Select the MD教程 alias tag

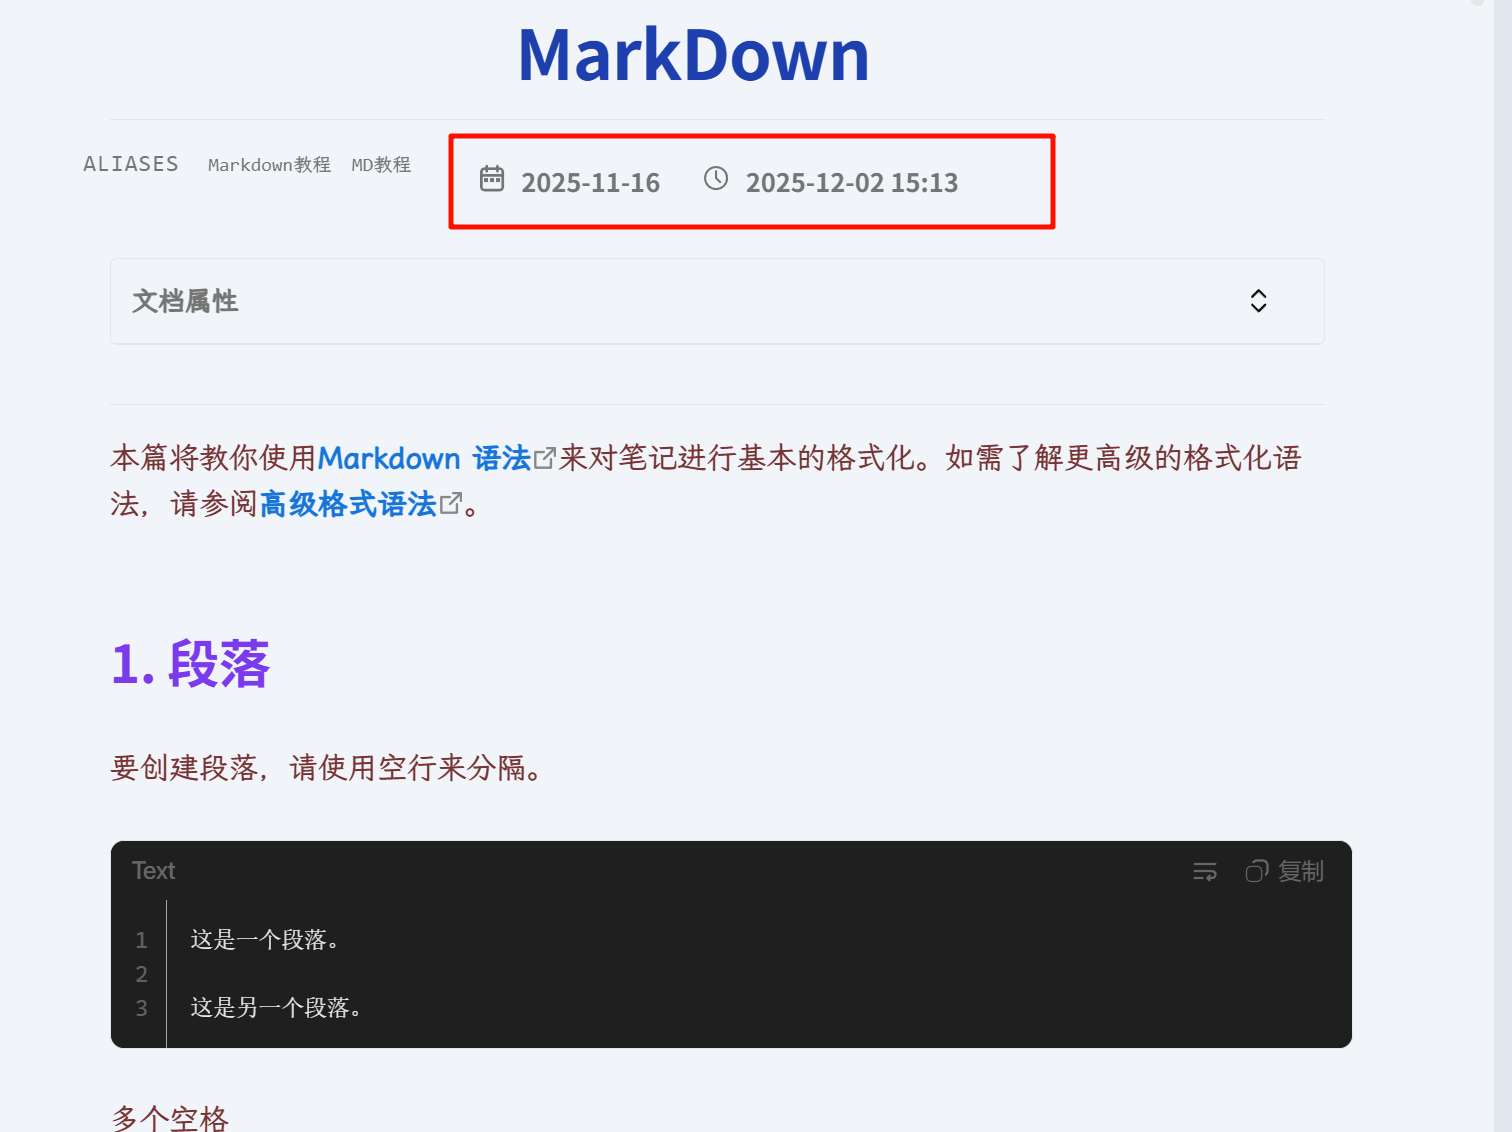(381, 165)
